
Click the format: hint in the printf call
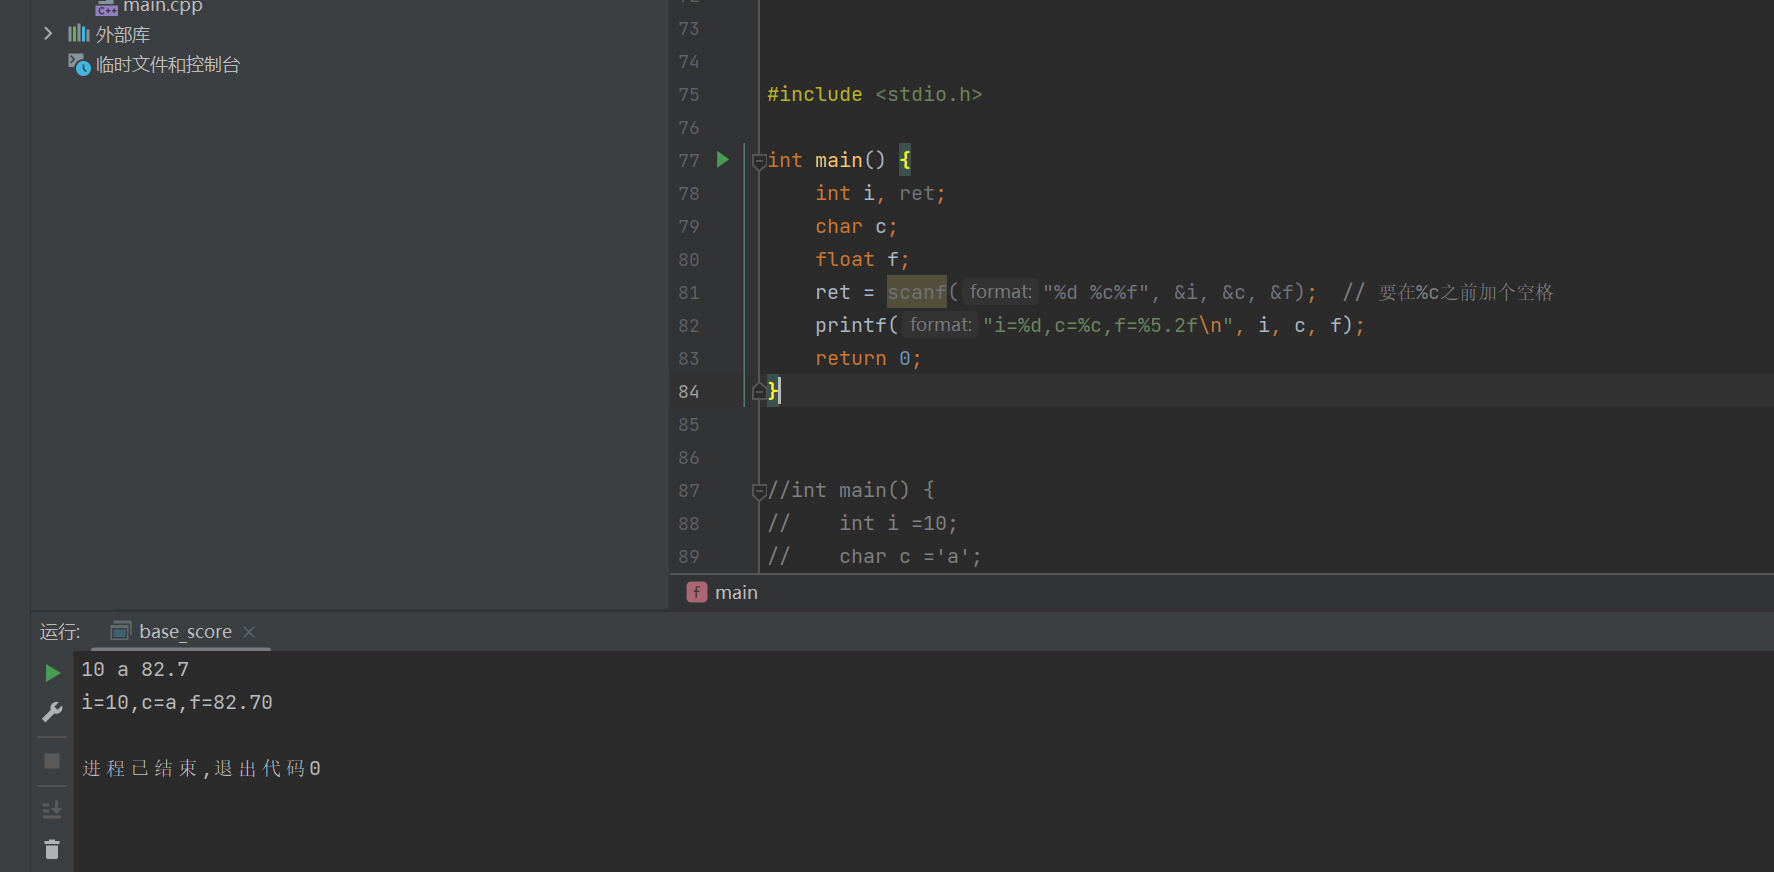point(940,325)
